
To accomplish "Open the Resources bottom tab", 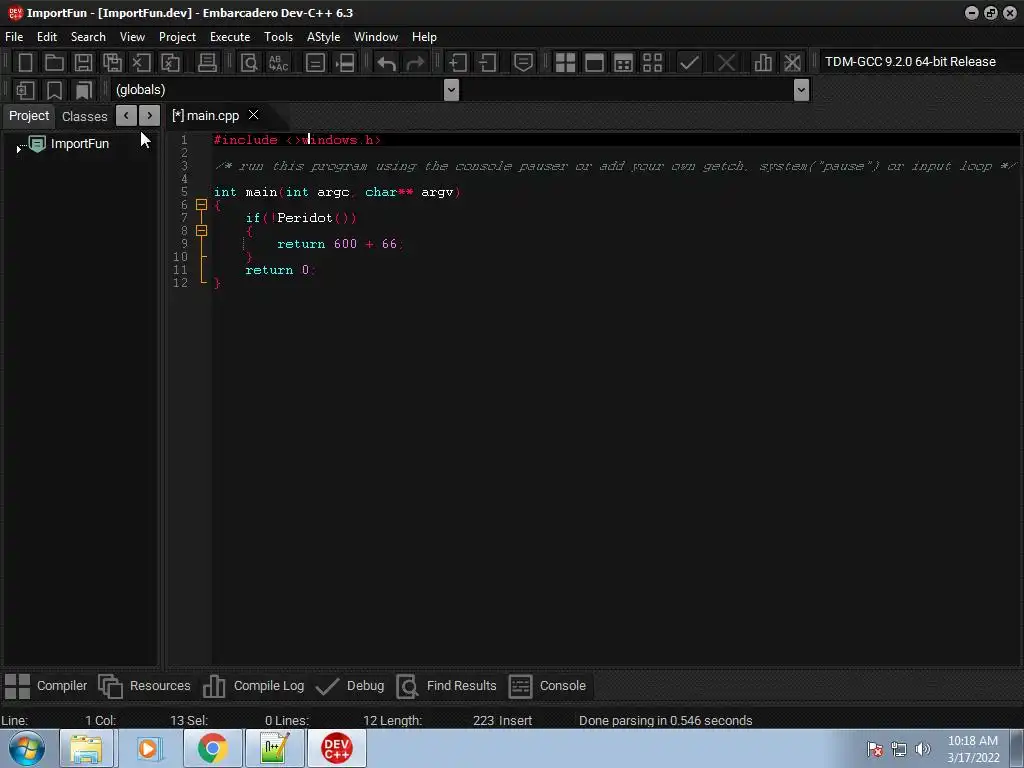I will [144, 686].
